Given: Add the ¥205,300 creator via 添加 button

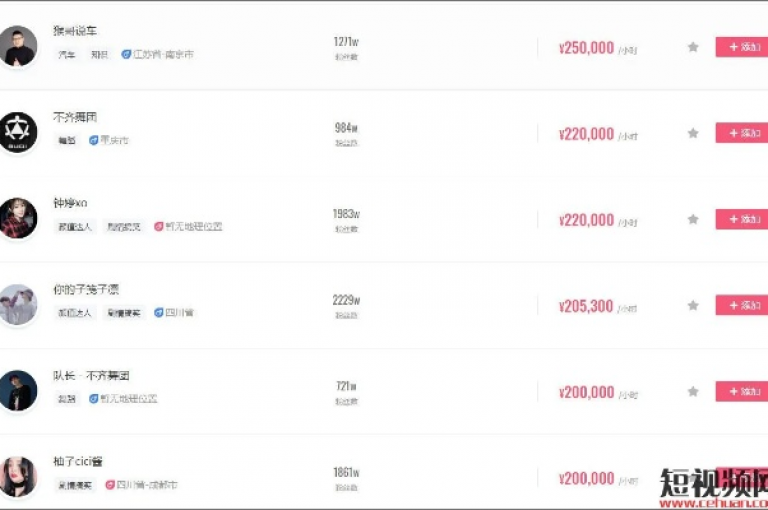Looking at the screenshot, I should click(x=742, y=305).
